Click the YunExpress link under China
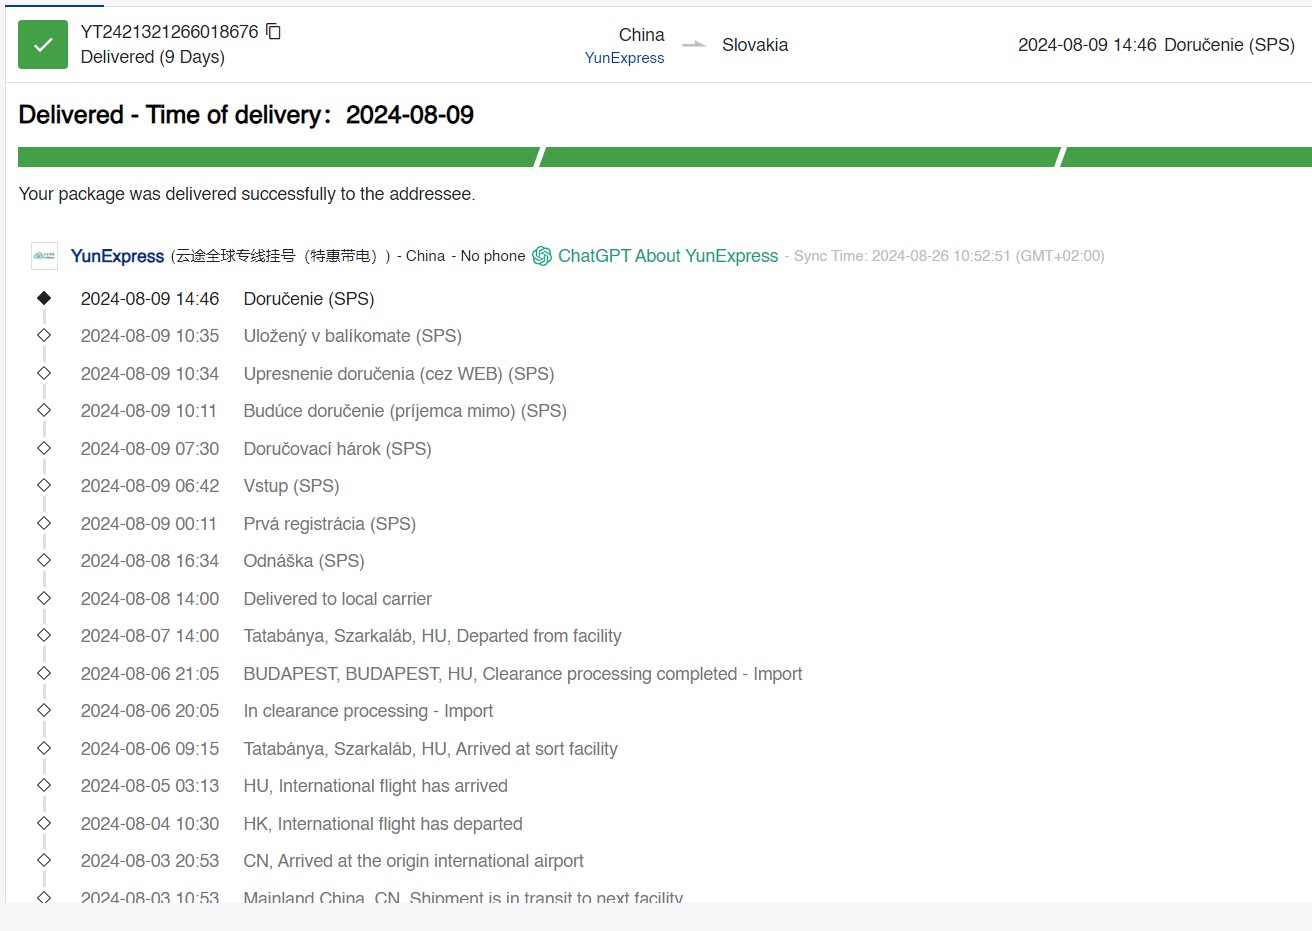The image size is (1312, 931). [624, 58]
